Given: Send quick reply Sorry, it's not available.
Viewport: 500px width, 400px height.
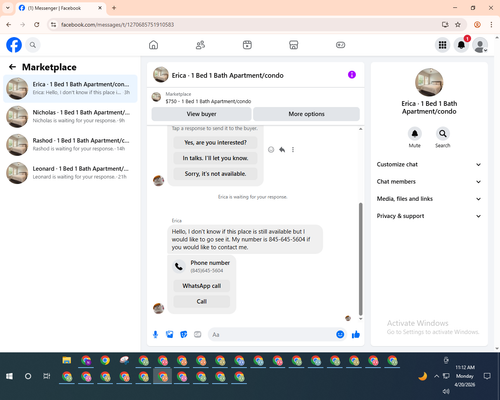Looking at the screenshot, I should click(x=215, y=174).
